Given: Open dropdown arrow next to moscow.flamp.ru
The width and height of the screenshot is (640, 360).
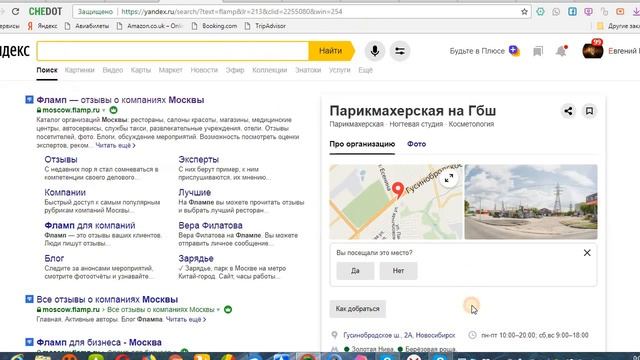Looking at the screenshot, I should point(104,110).
